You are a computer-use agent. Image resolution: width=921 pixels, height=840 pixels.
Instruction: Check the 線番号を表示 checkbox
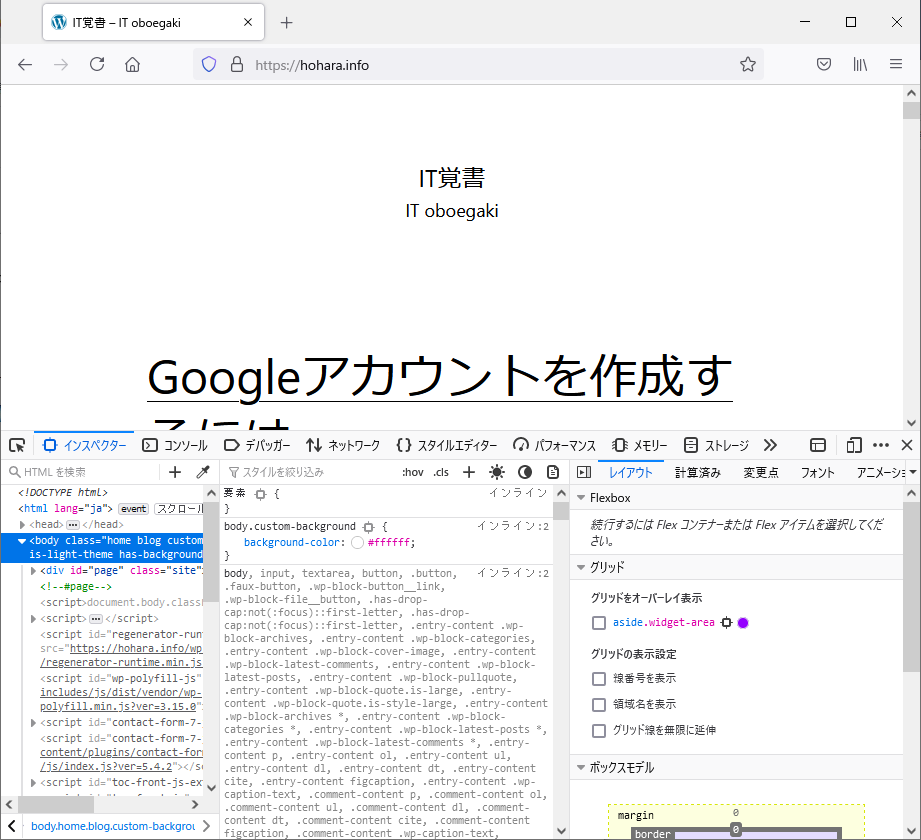pyautogui.click(x=599, y=679)
